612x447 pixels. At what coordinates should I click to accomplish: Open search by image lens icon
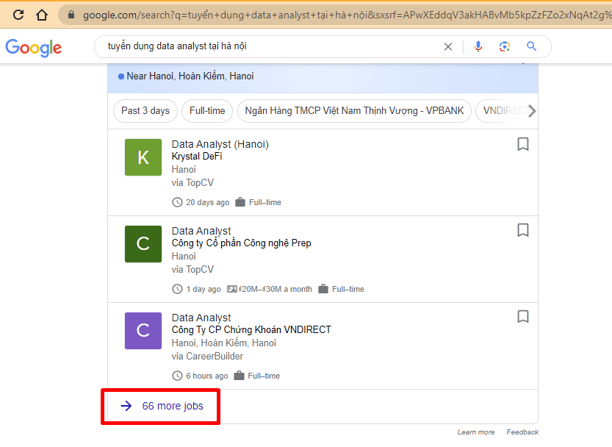click(504, 46)
